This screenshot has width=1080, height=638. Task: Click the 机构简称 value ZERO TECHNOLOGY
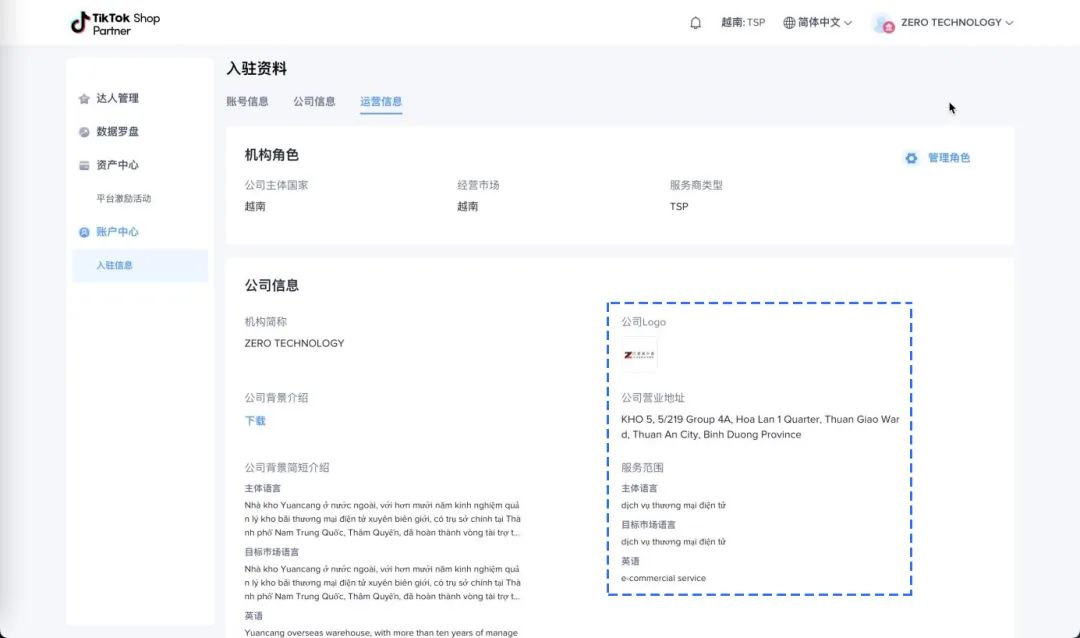coord(294,343)
